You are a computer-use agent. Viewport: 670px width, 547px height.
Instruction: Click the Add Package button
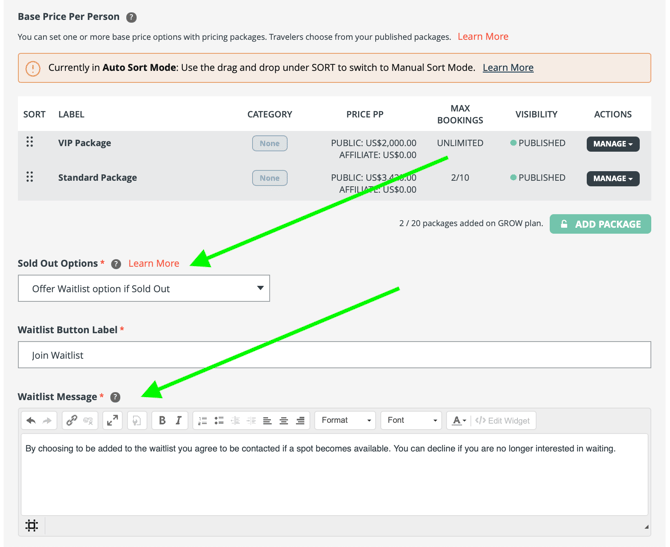(x=600, y=224)
